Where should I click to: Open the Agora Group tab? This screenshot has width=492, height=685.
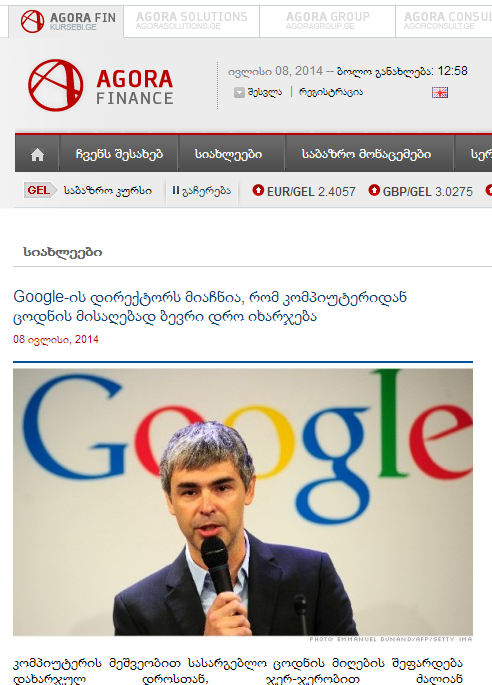pos(327,21)
